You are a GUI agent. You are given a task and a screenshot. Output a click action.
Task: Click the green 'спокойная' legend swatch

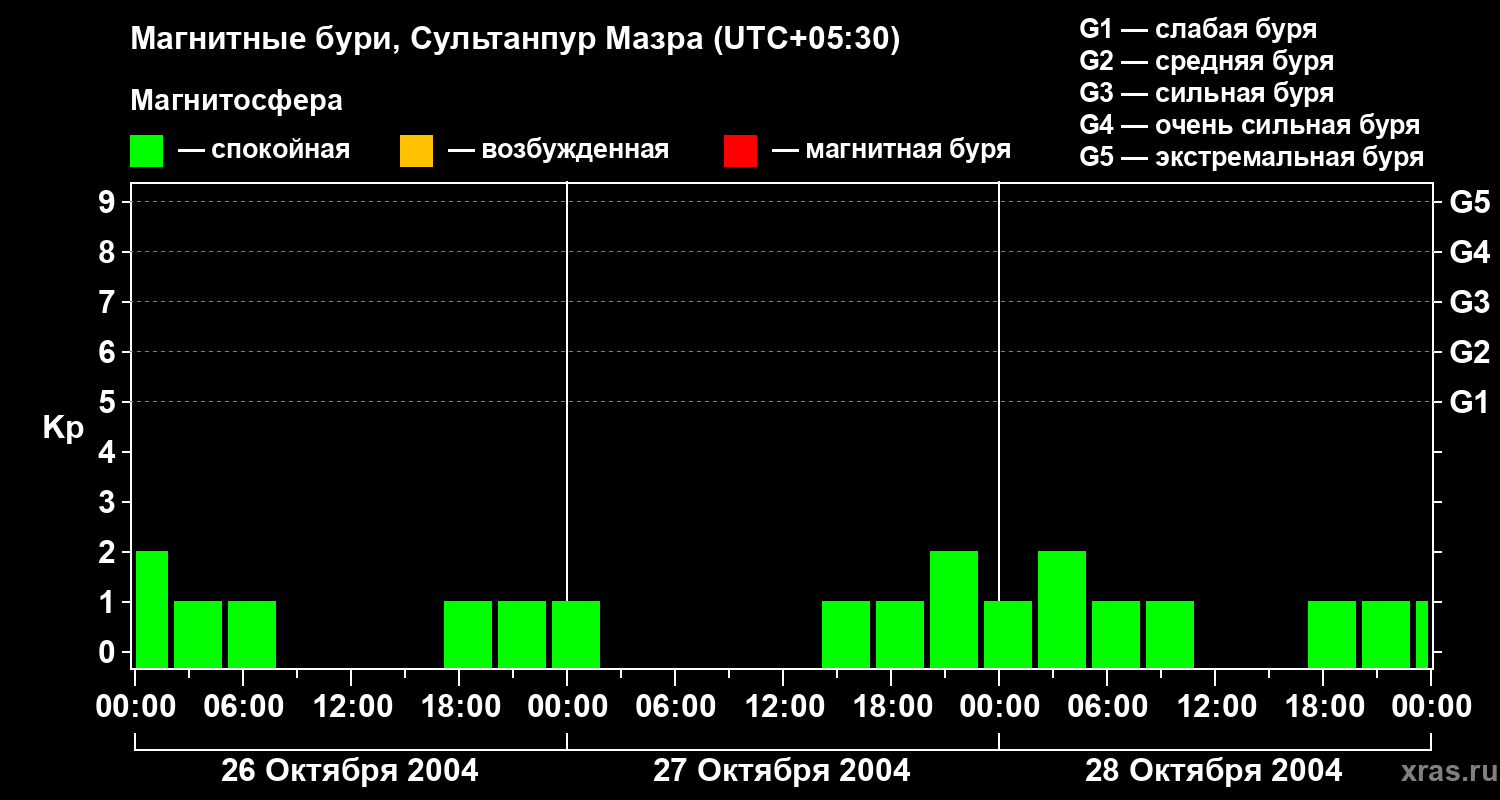pyautogui.click(x=146, y=151)
